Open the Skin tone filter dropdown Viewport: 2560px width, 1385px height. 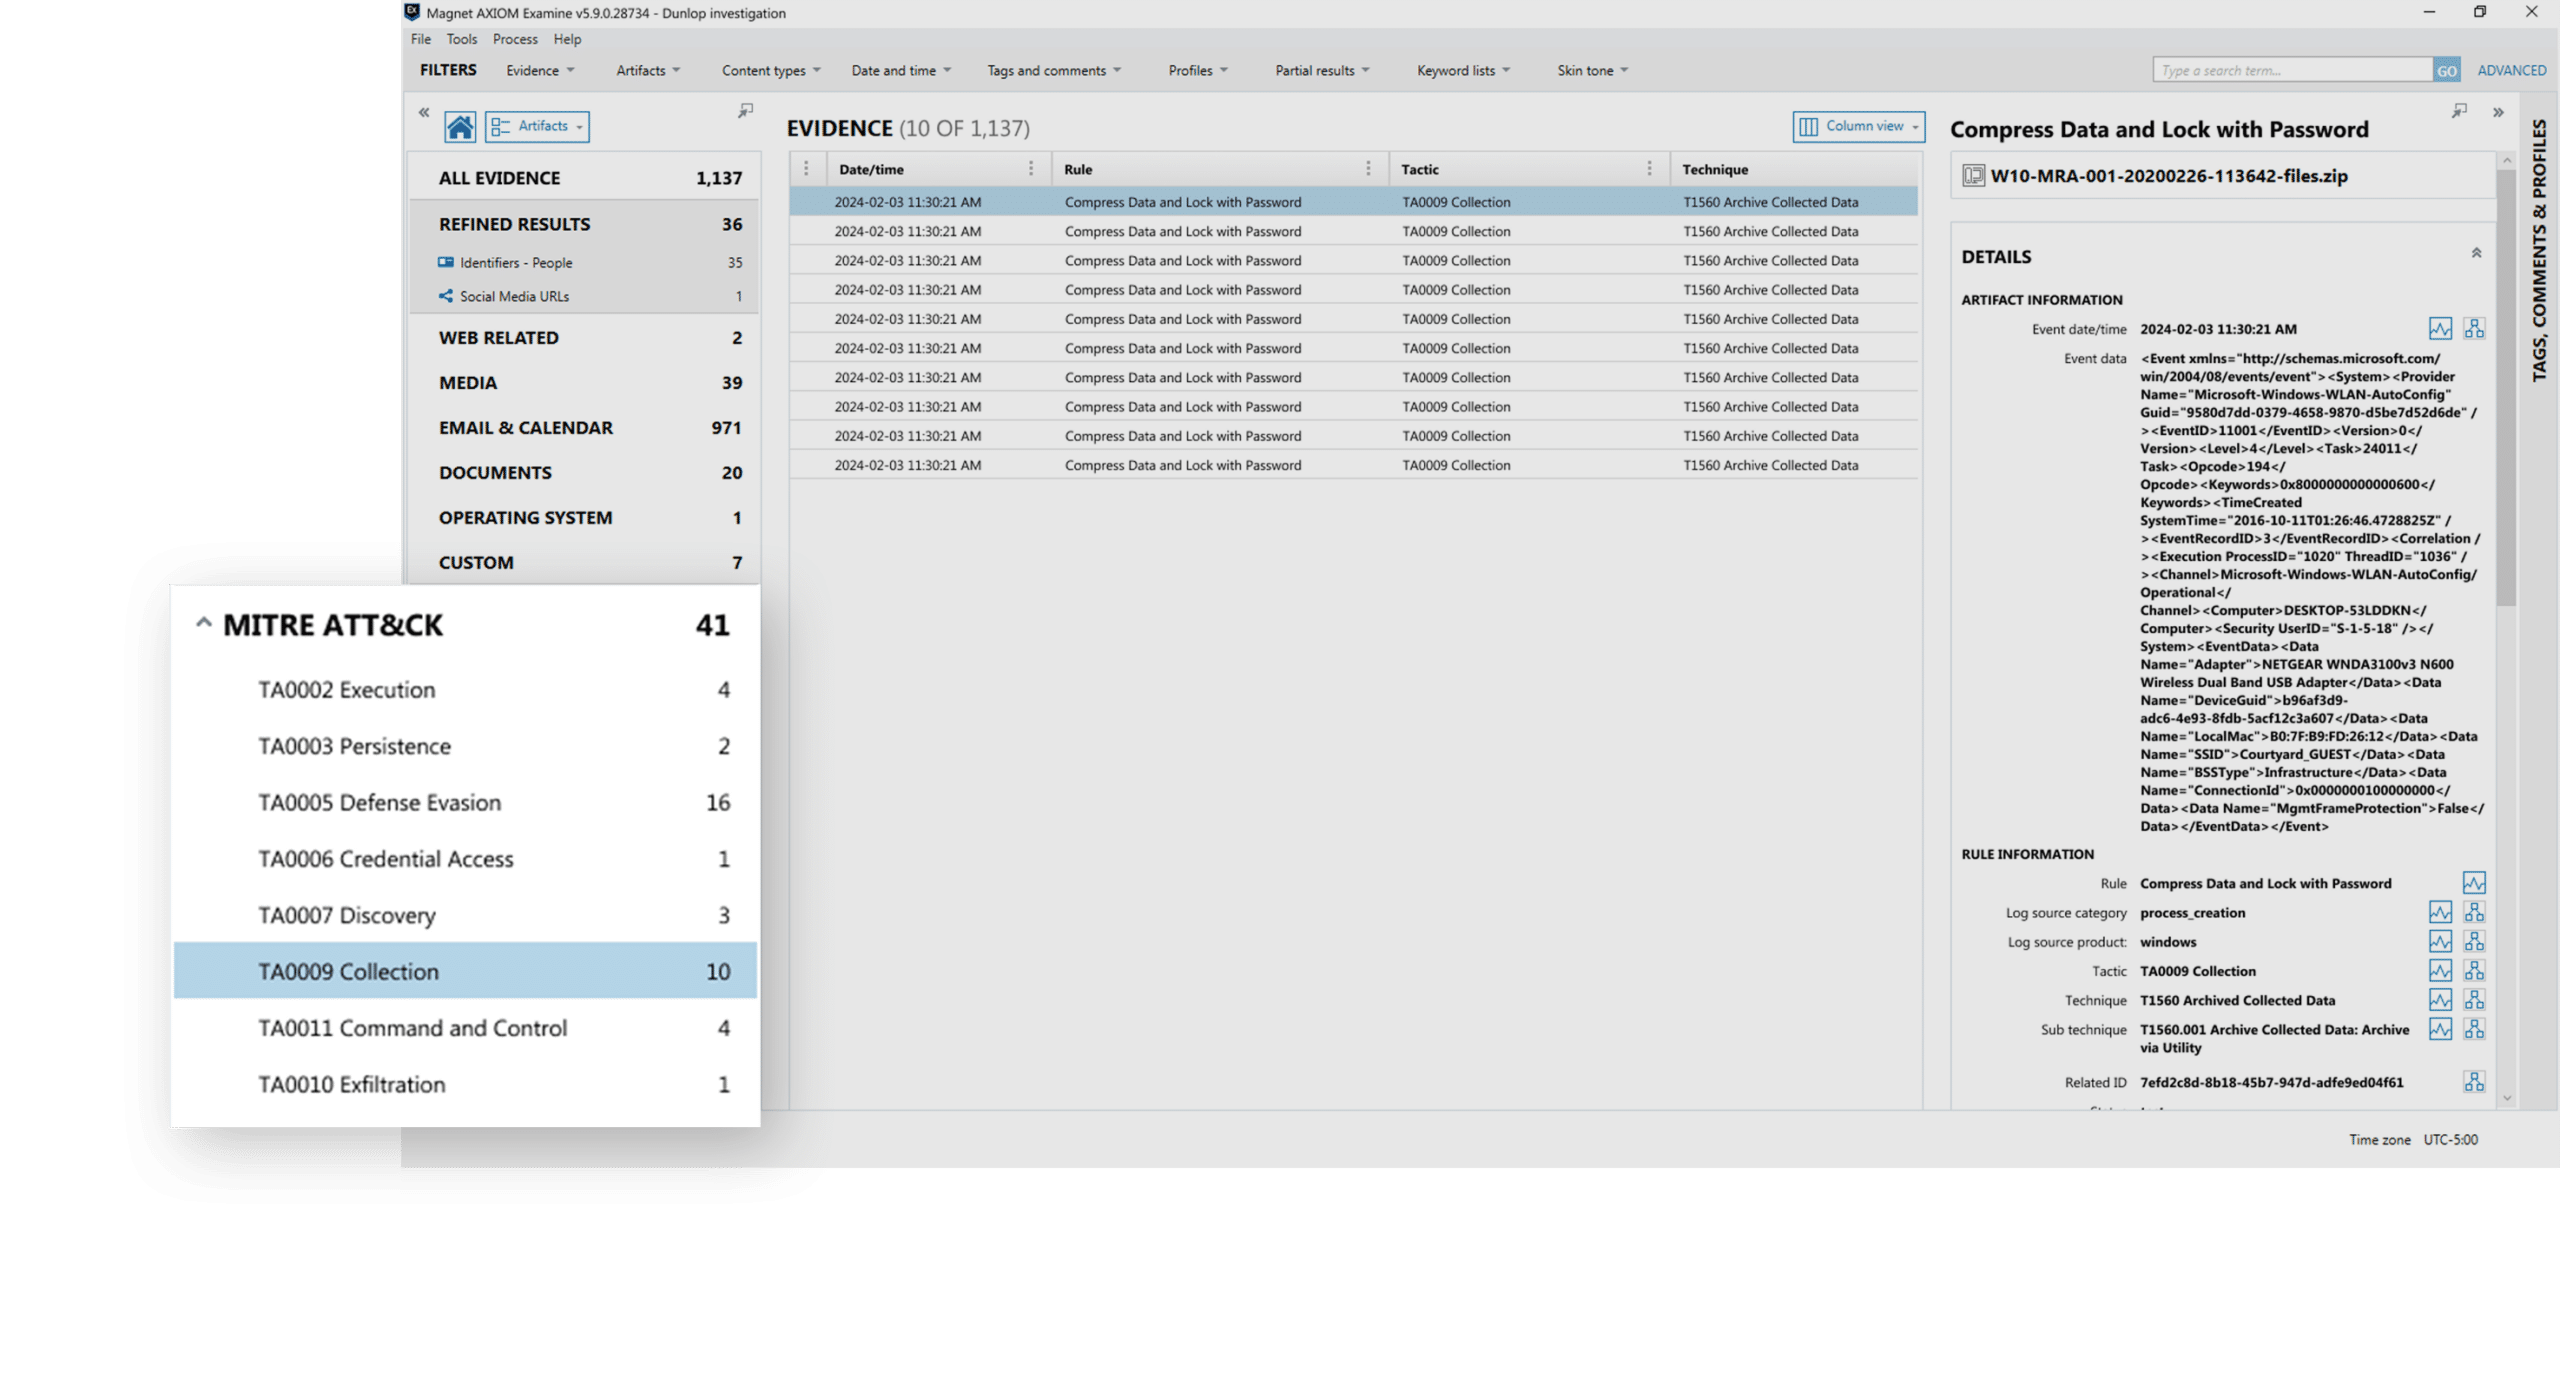tap(1592, 70)
